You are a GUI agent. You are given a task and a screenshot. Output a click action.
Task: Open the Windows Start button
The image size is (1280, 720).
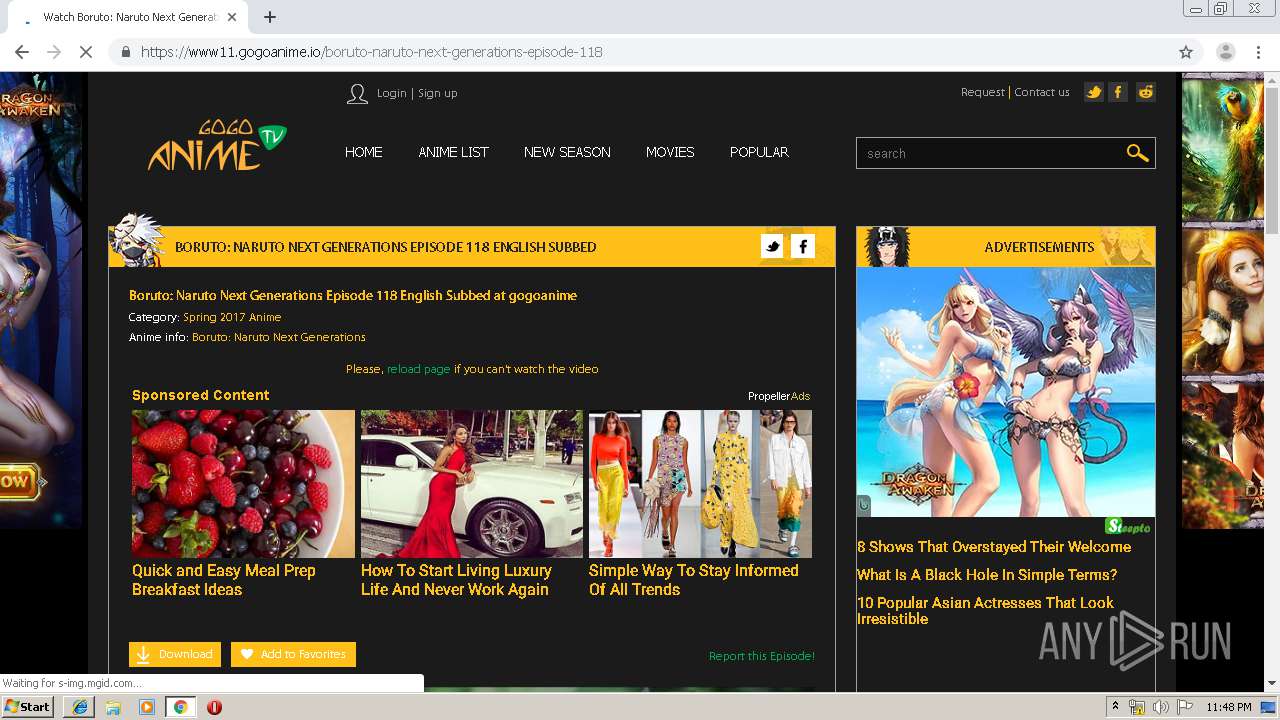tap(28, 707)
